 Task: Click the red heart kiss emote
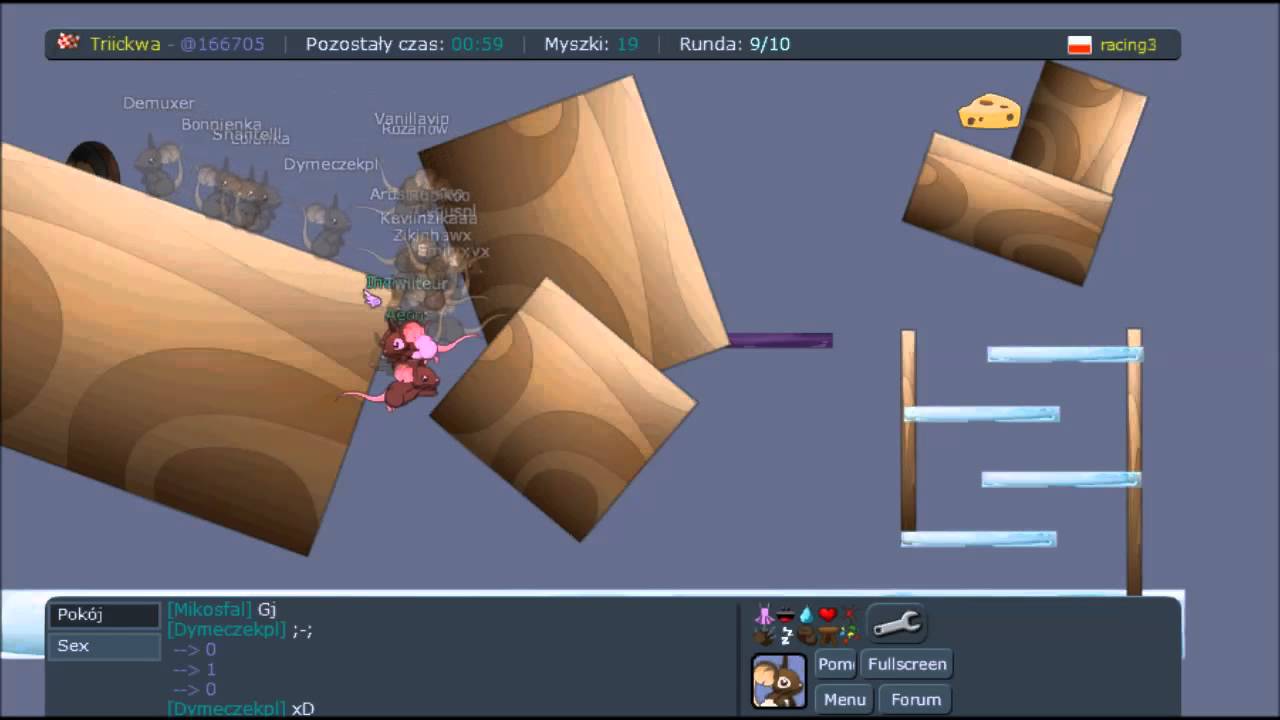pyautogui.click(x=828, y=614)
